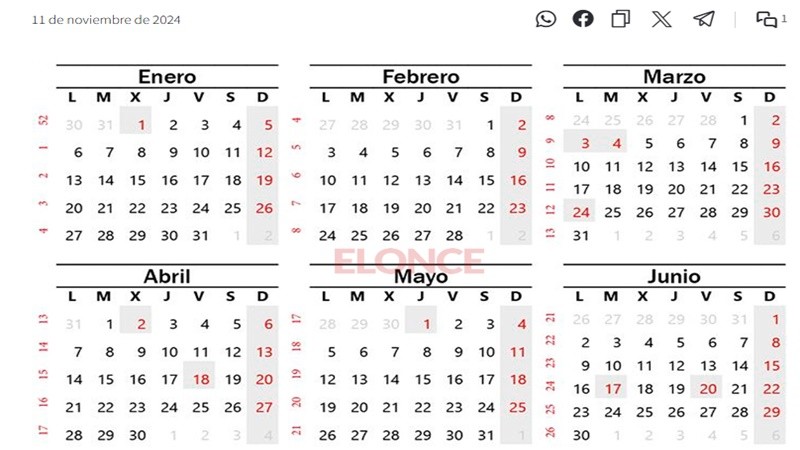This screenshot has height=450, width=800.
Task: Click the Junio month heading
Action: [x=674, y=277]
